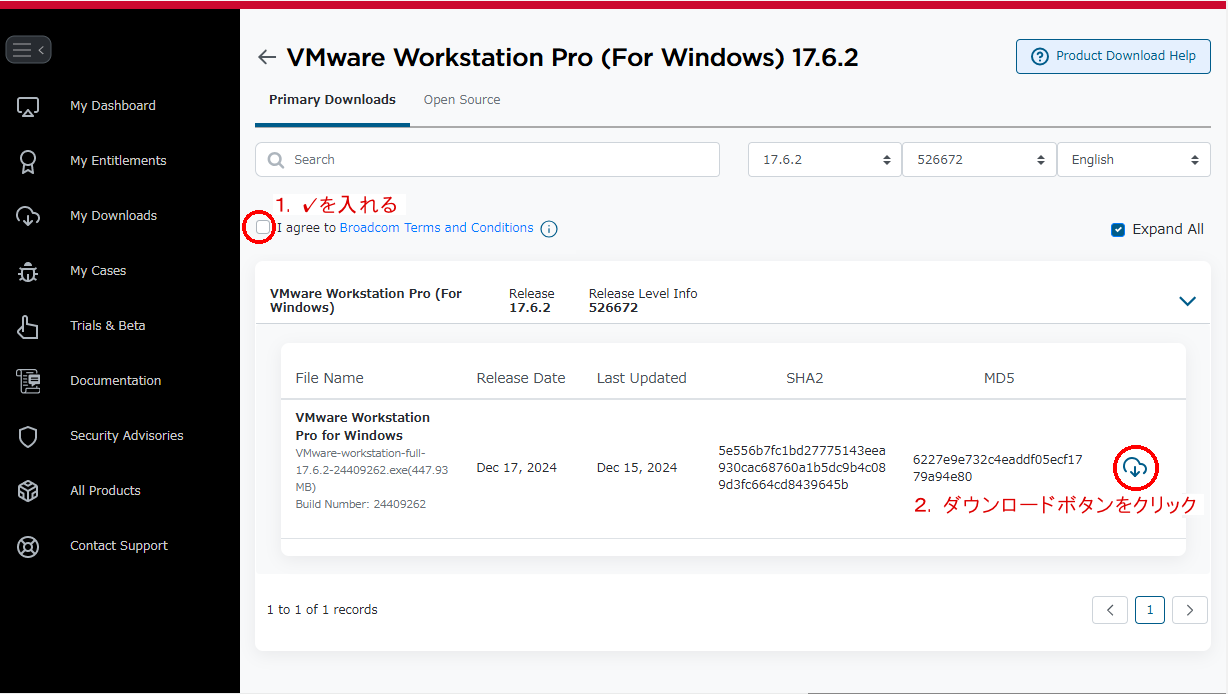
Task: Click the SHA2 column header
Action: (x=805, y=378)
